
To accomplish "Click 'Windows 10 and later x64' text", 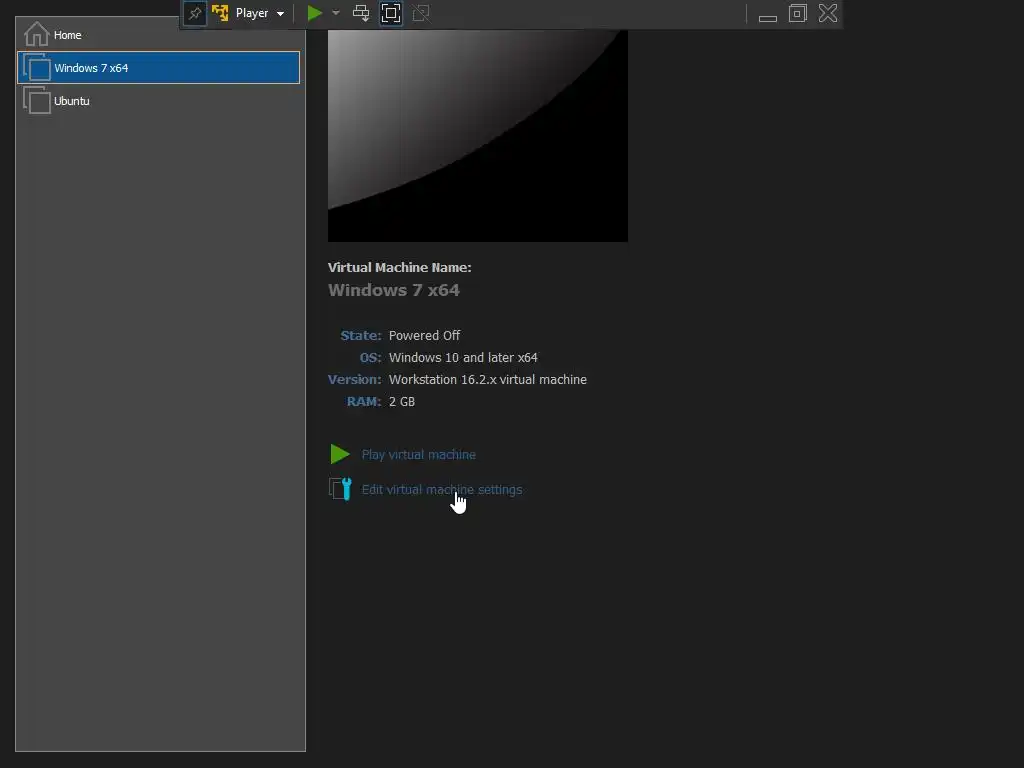I will pos(463,358).
